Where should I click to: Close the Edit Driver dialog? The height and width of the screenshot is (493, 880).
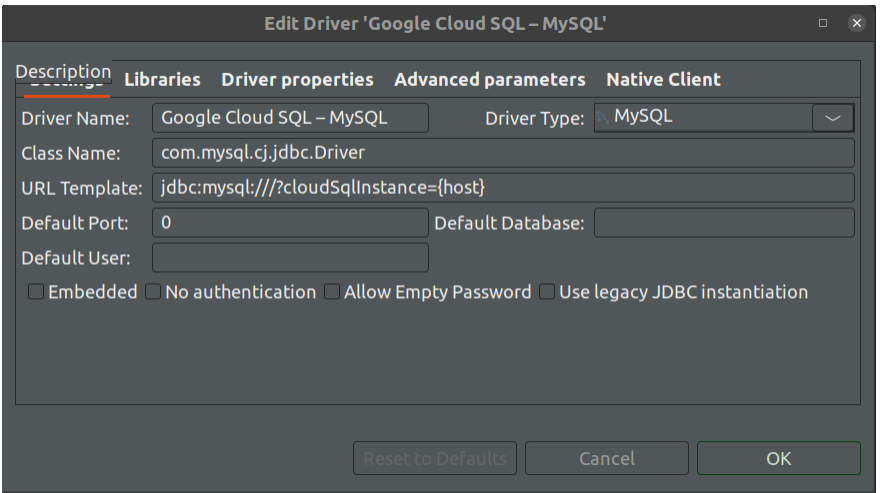point(857,23)
